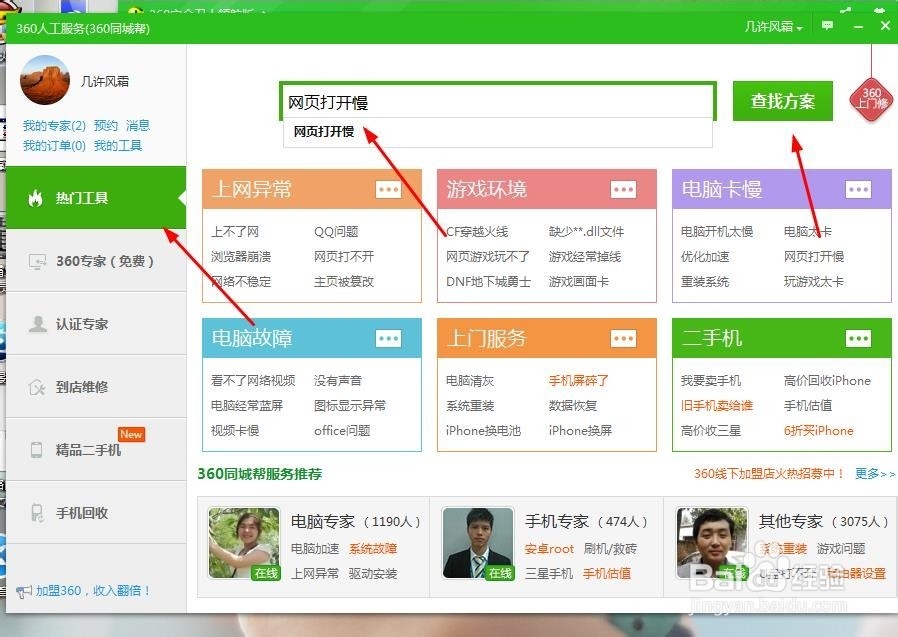Select 游戏经常掉线 under 游戏环境
This screenshot has height=637, width=898.
585,257
